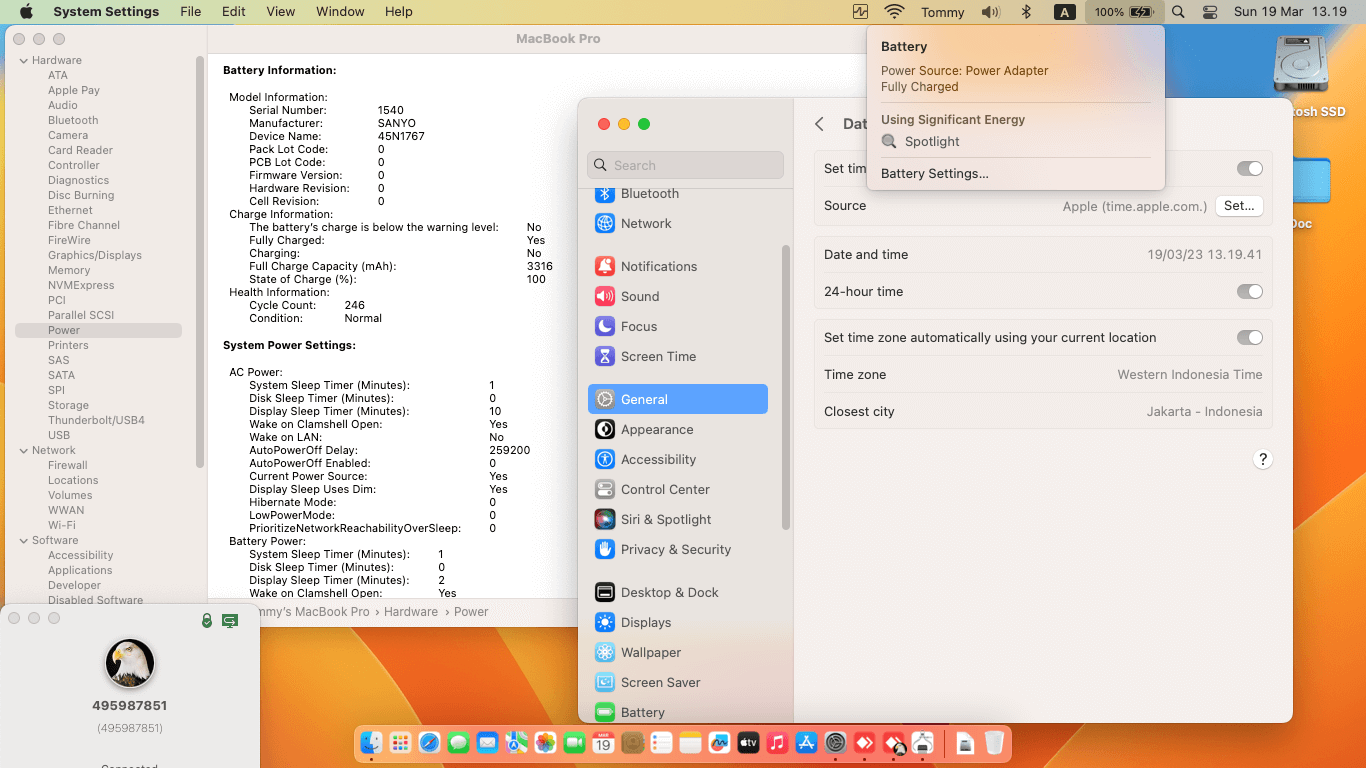Screen dimensions: 1366x768
Task: Toggle the automatic time switch above the Source row
Action: [1249, 168]
